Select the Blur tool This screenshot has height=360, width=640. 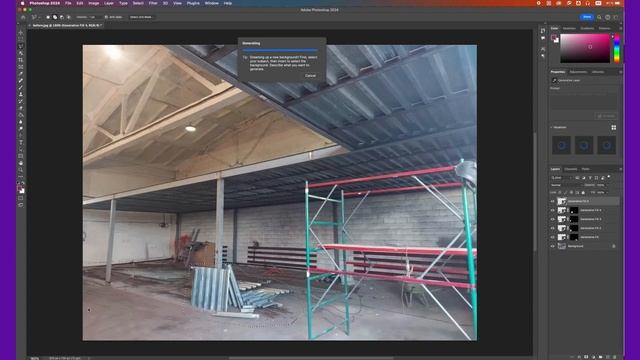pyautogui.click(x=21, y=122)
